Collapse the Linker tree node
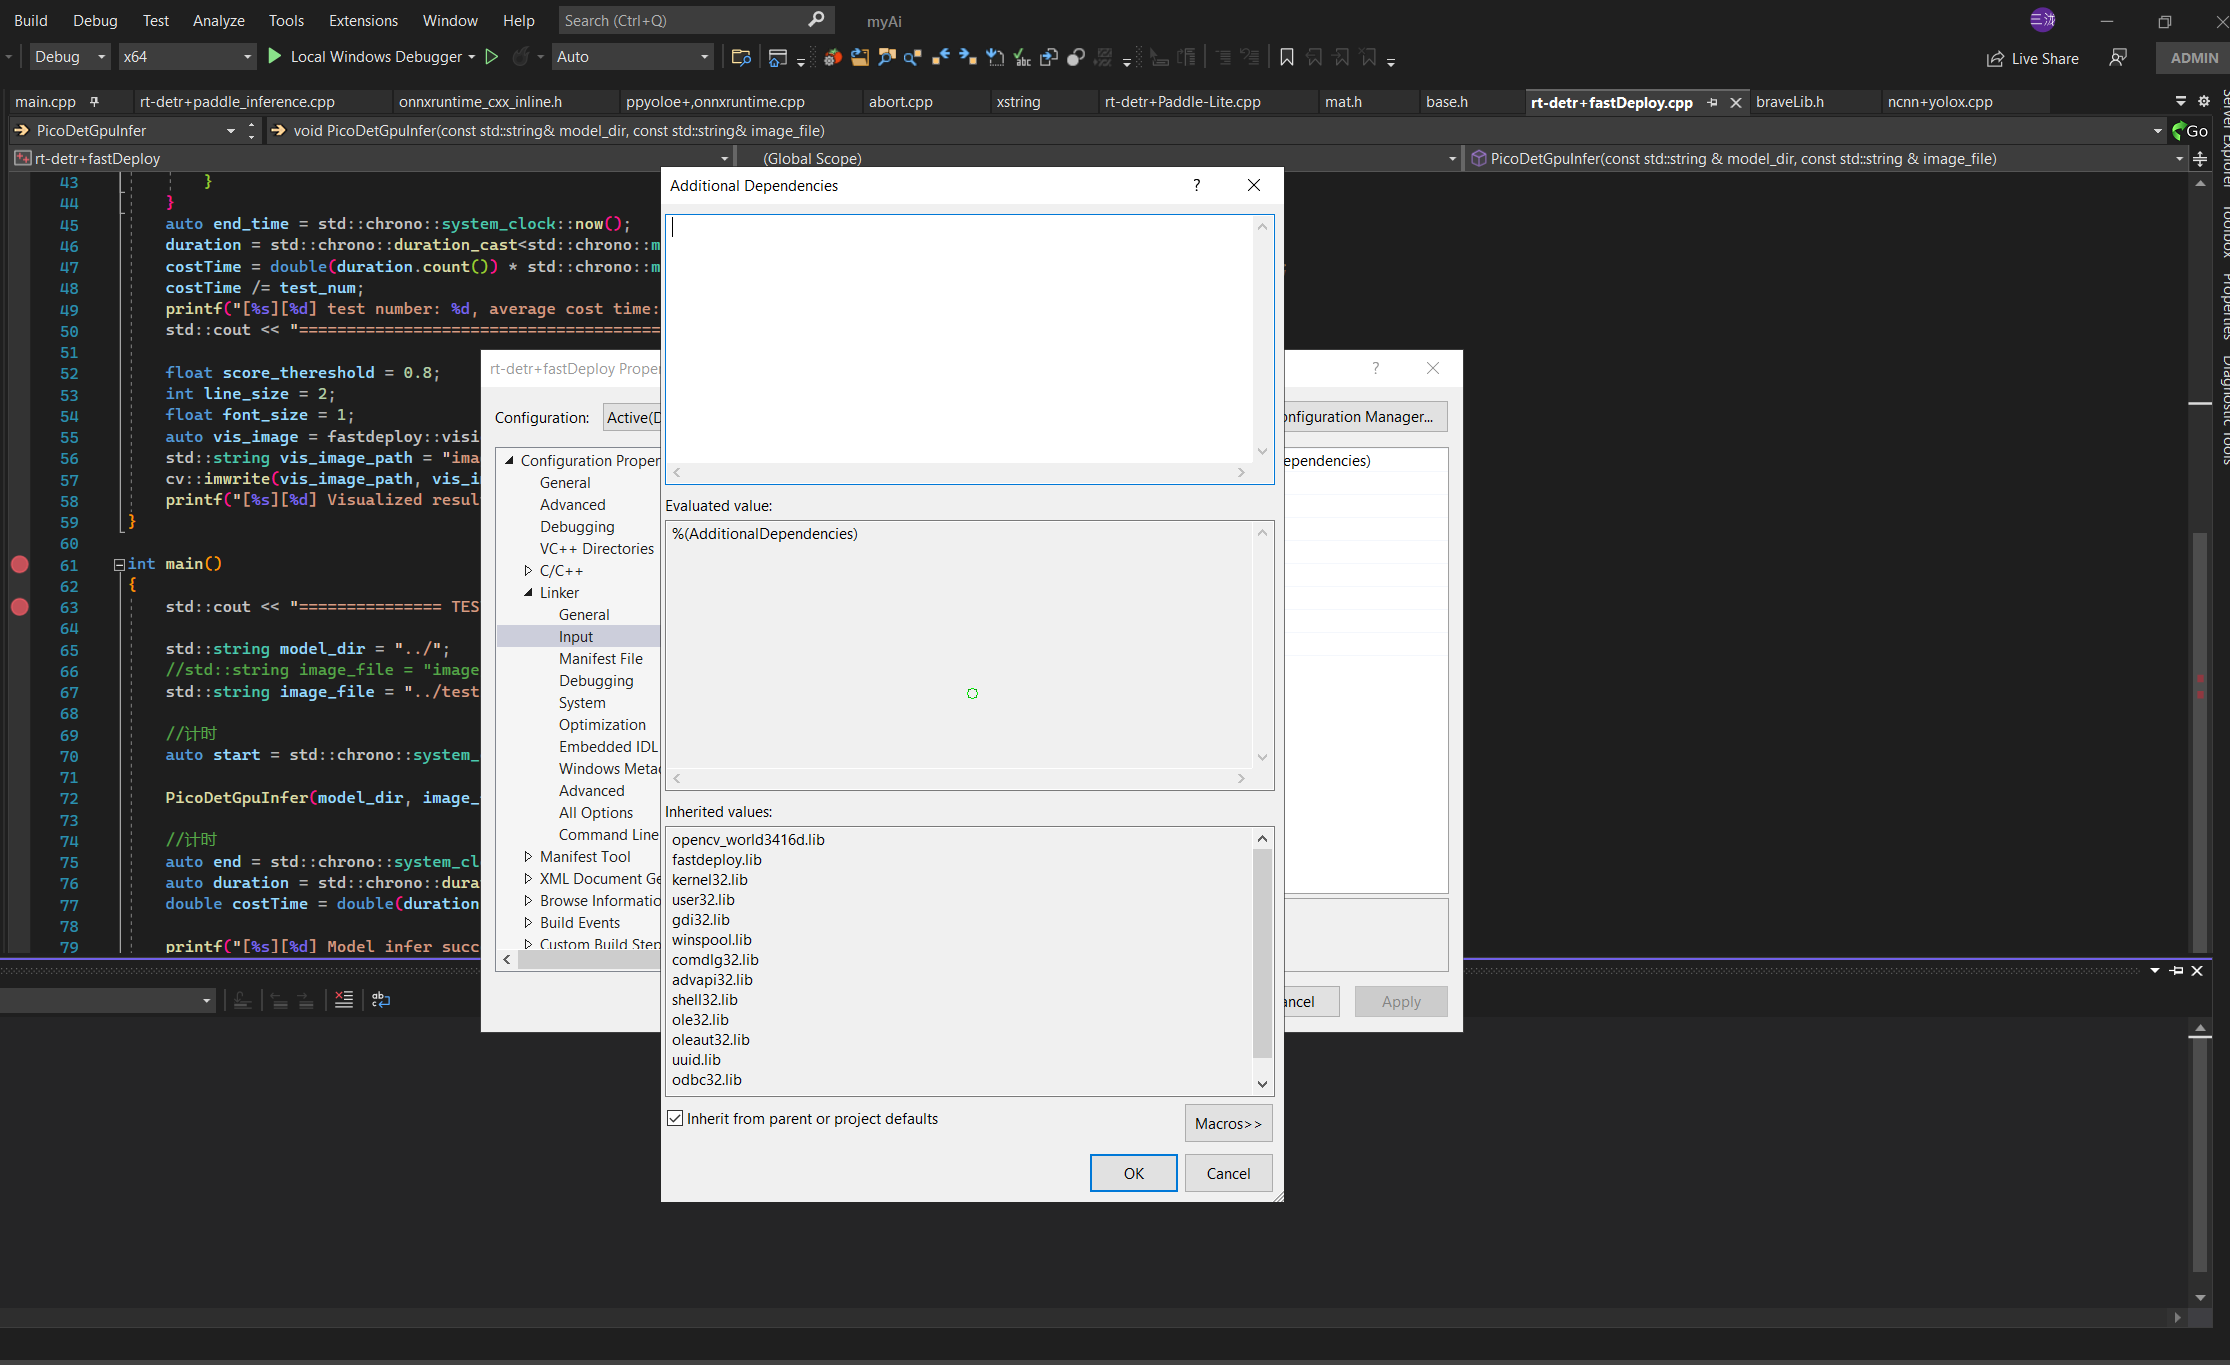 point(528,593)
